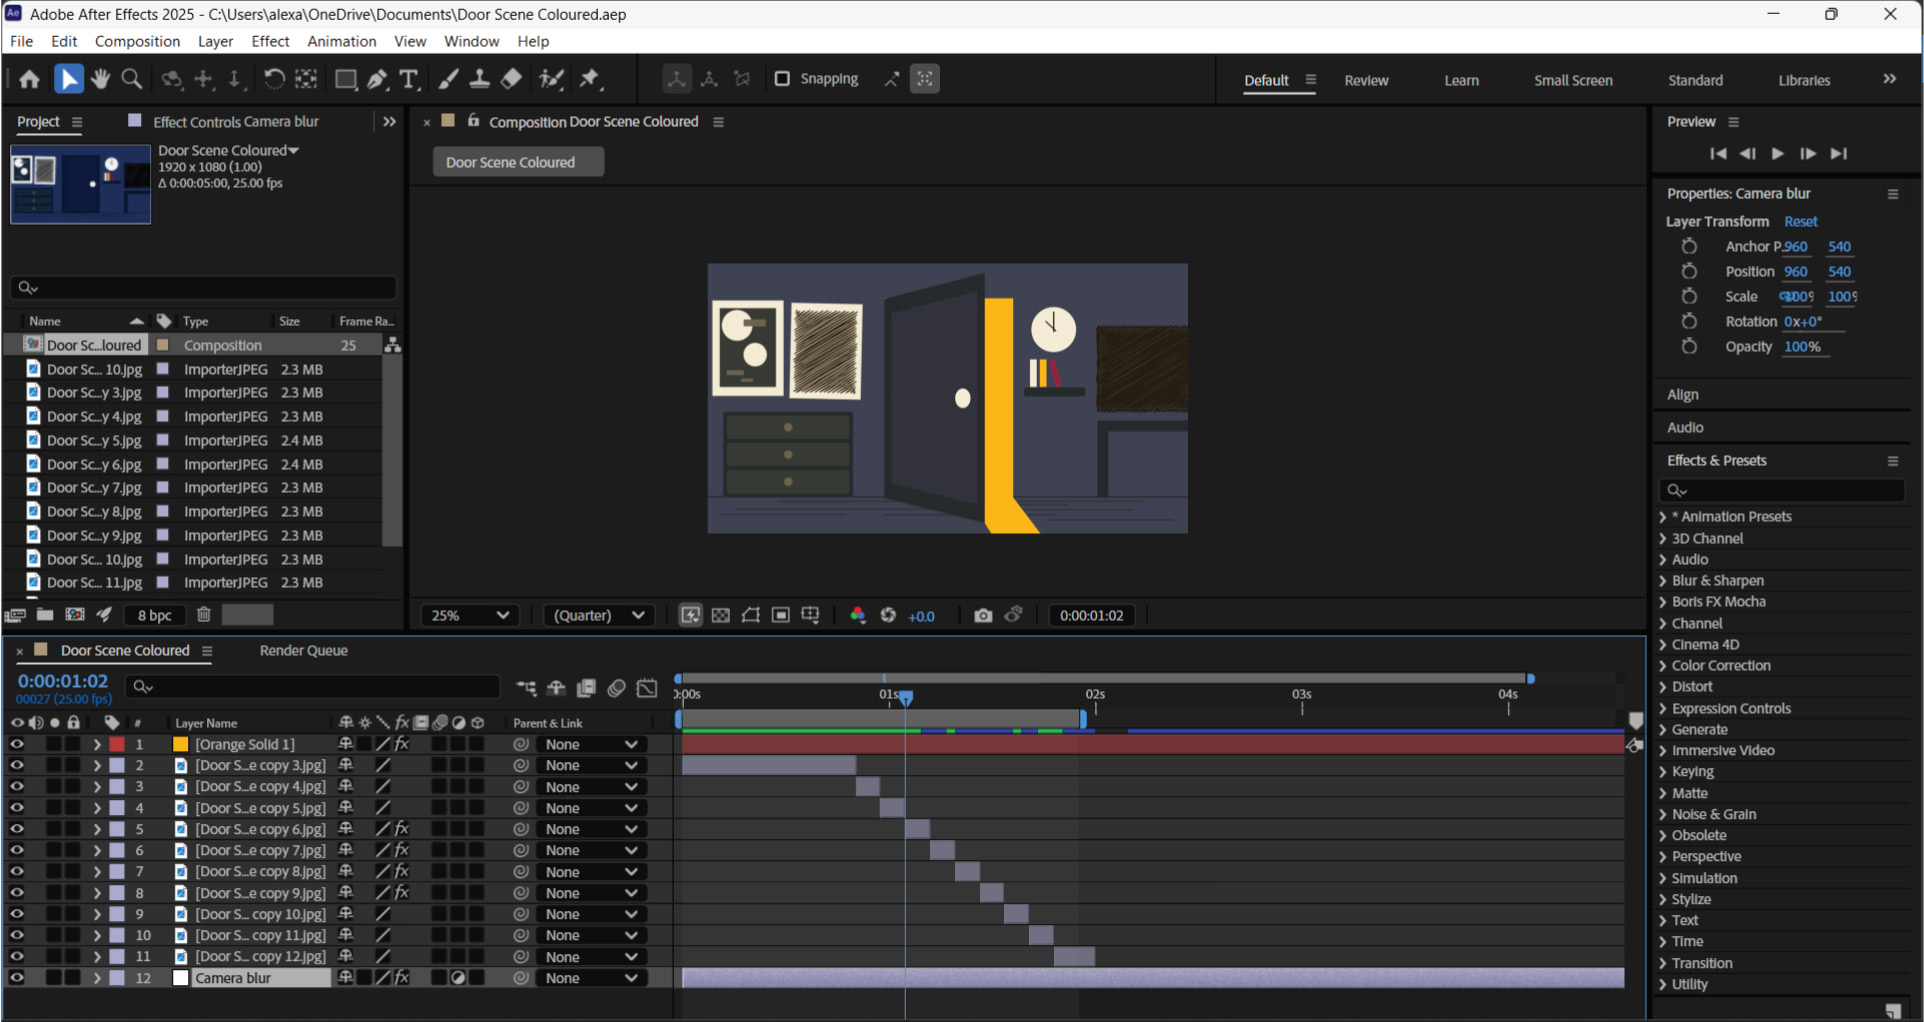Switch to the Review workspace
The width and height of the screenshot is (1924, 1022).
pyautogui.click(x=1366, y=80)
